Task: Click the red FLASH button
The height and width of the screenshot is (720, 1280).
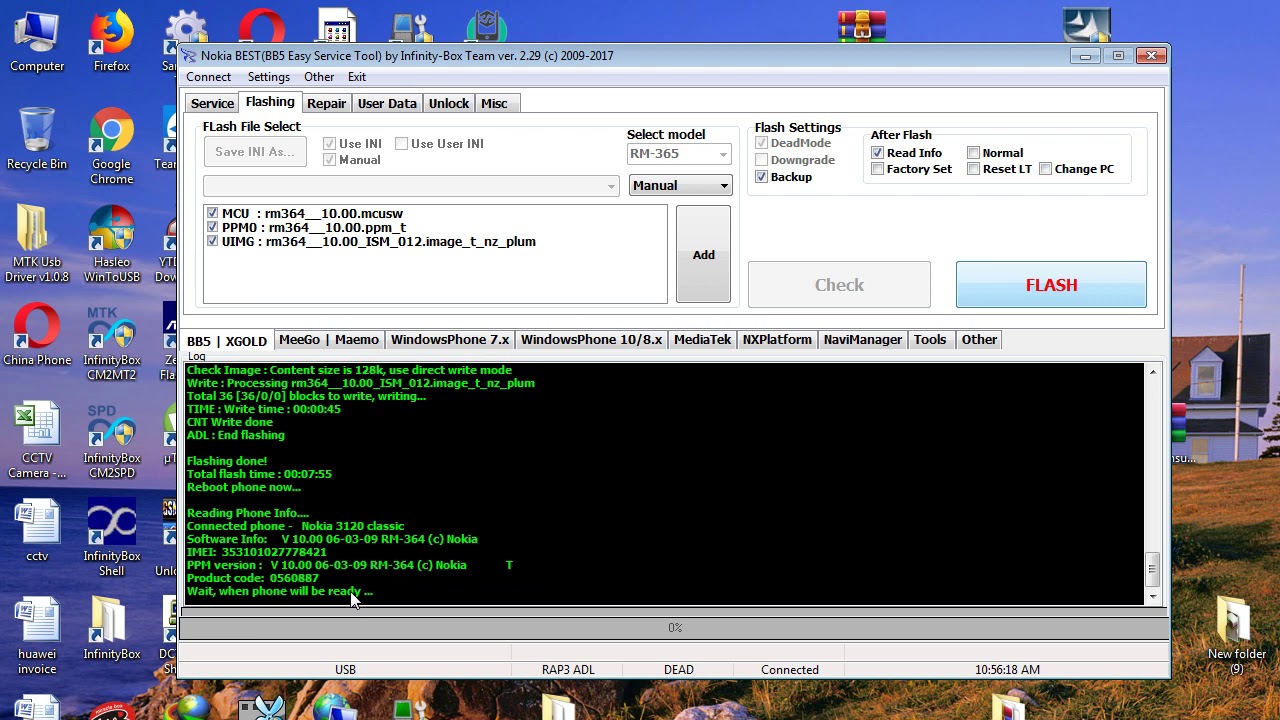Action: (x=1051, y=285)
